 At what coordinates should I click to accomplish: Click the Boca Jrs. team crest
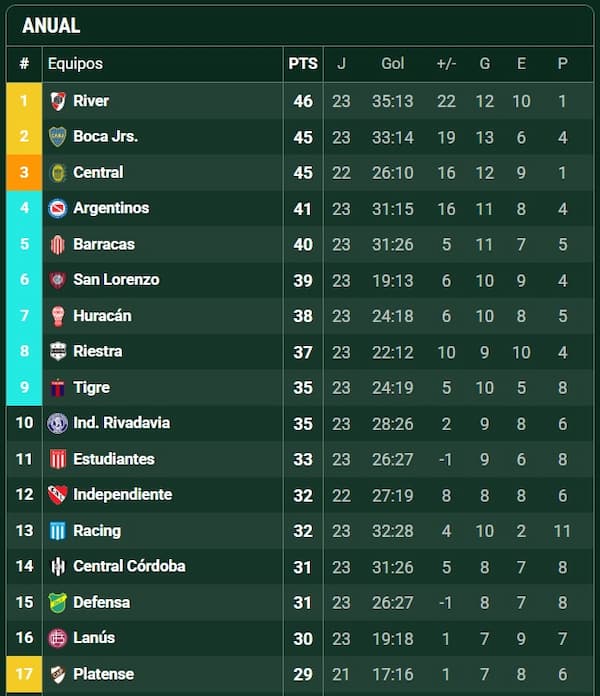click(x=58, y=137)
